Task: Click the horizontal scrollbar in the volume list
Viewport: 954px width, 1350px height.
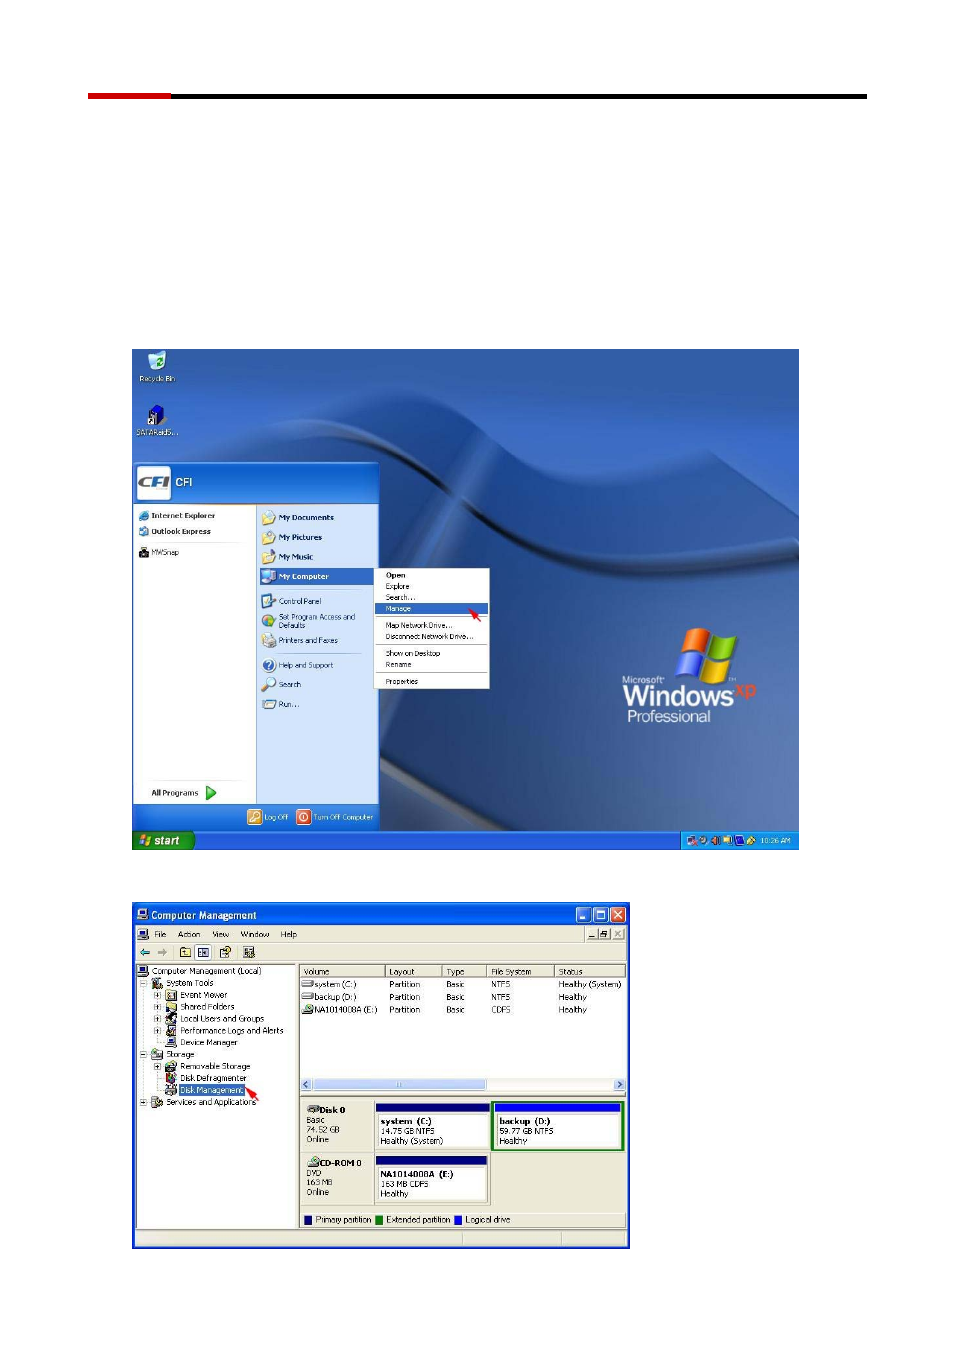Action: (462, 1085)
